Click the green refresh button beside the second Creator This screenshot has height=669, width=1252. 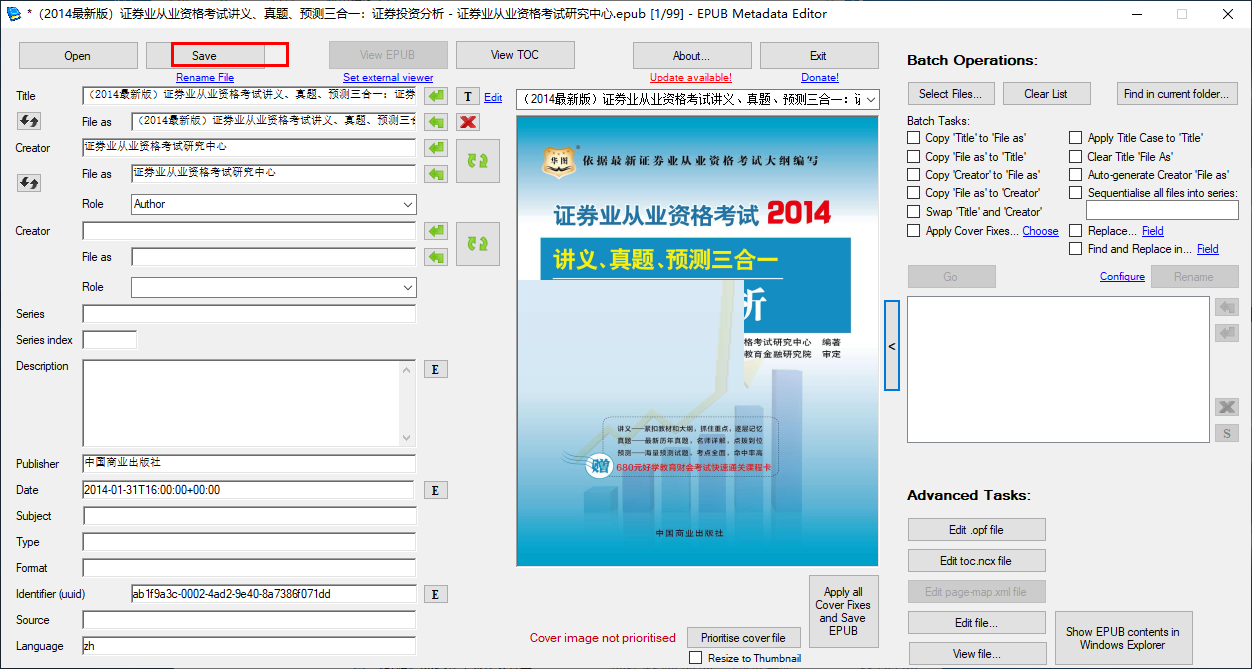pyautogui.click(x=478, y=244)
